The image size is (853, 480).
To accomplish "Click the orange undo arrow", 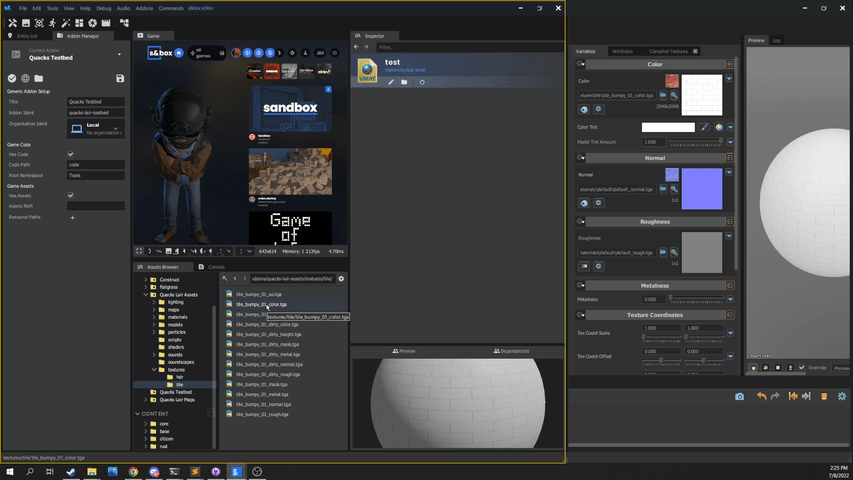I will pos(762,396).
